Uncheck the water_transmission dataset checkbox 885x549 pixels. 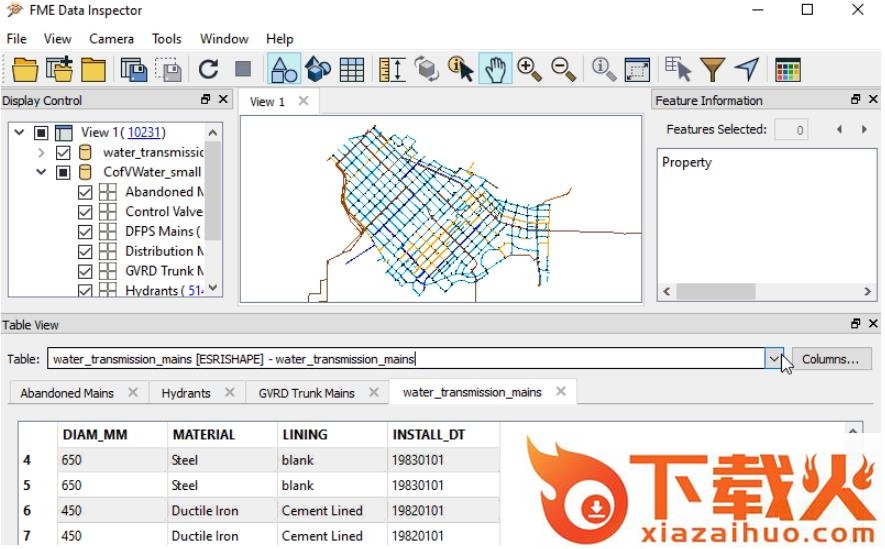click(63, 152)
